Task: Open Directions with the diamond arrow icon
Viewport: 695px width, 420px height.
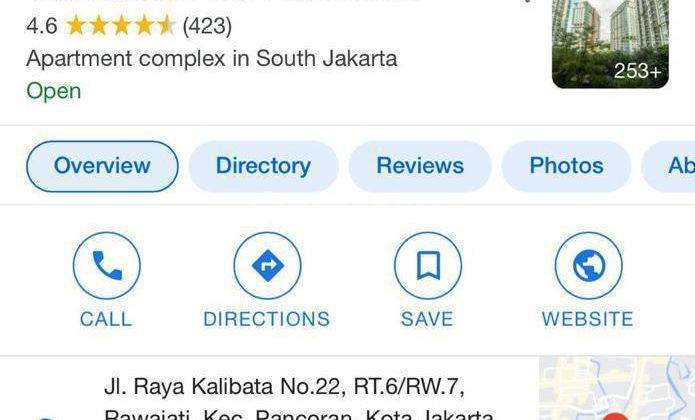Action: coord(267,266)
